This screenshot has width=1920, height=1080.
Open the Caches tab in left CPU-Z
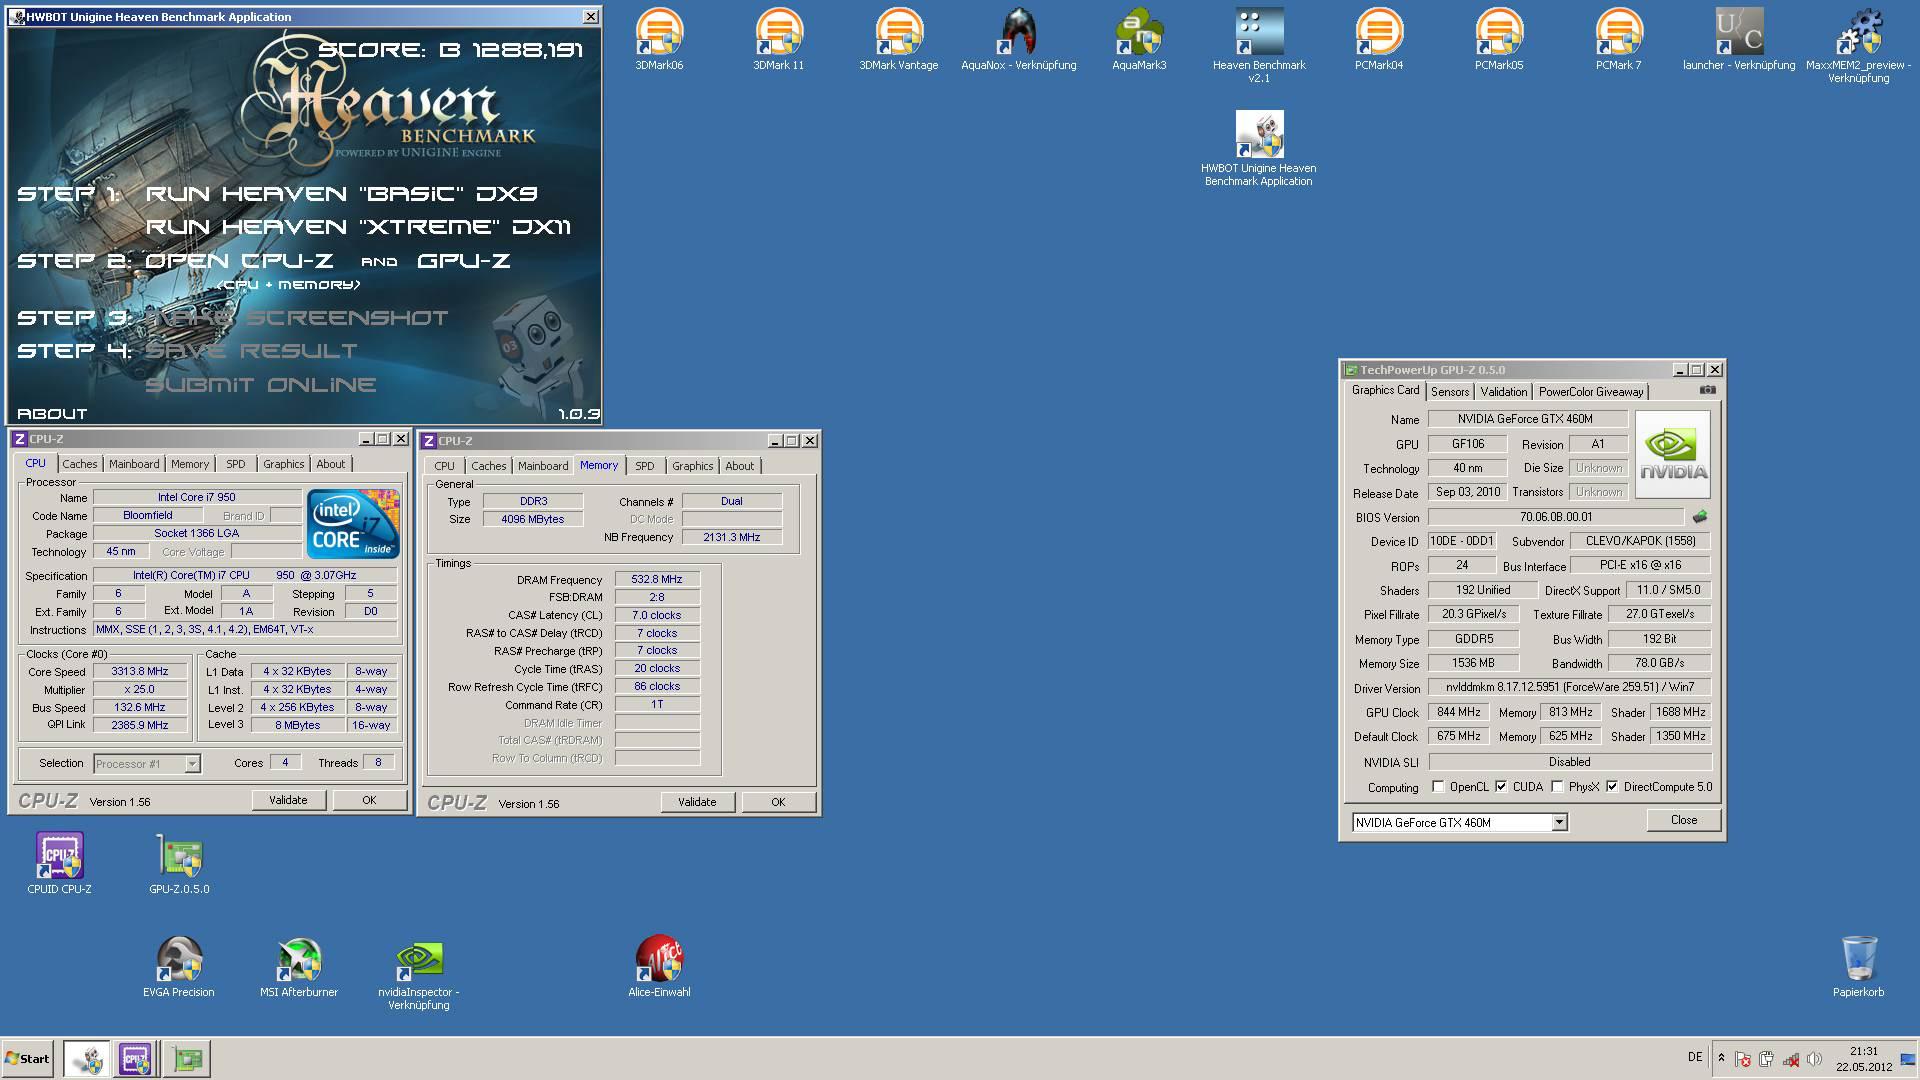(x=80, y=464)
